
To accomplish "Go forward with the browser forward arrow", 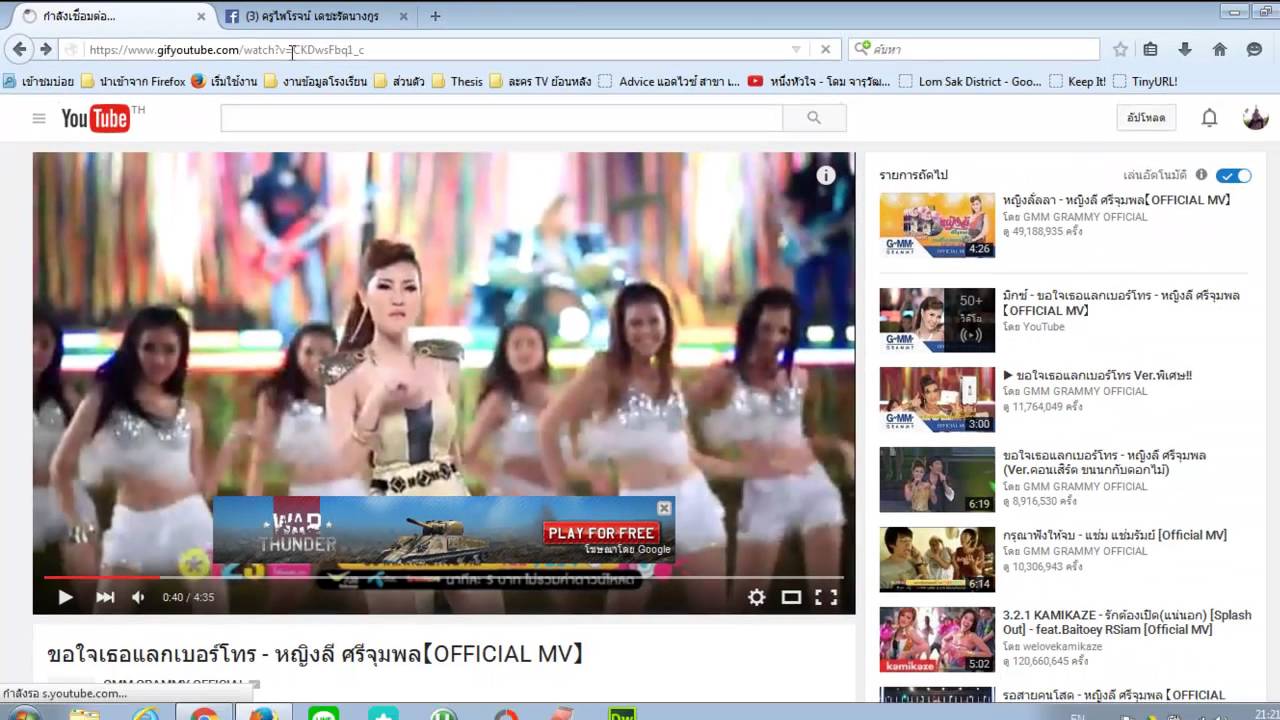I will coord(45,49).
